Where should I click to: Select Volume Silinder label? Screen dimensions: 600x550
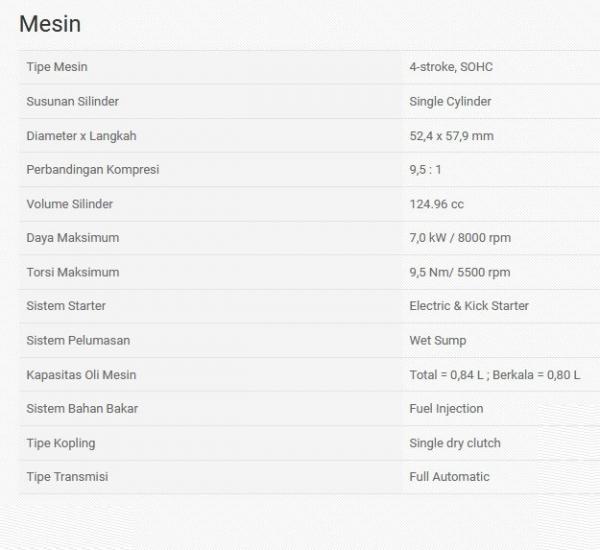pos(69,204)
